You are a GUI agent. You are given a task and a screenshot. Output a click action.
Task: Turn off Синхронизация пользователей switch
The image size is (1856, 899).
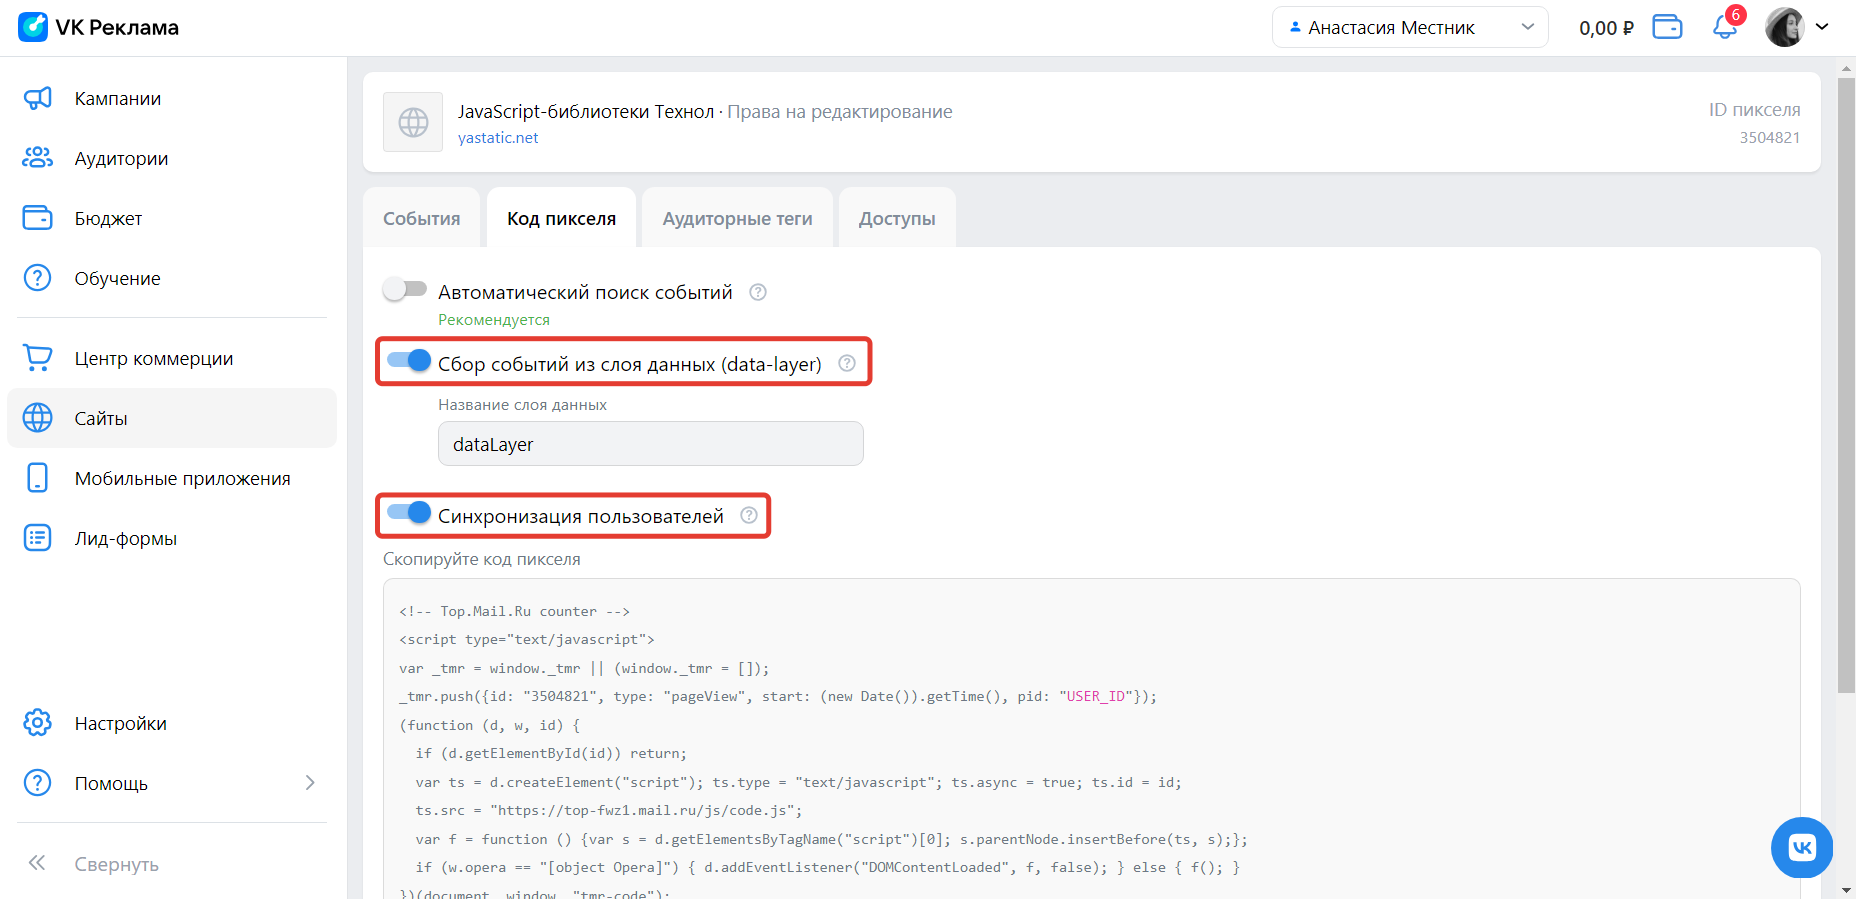(409, 513)
